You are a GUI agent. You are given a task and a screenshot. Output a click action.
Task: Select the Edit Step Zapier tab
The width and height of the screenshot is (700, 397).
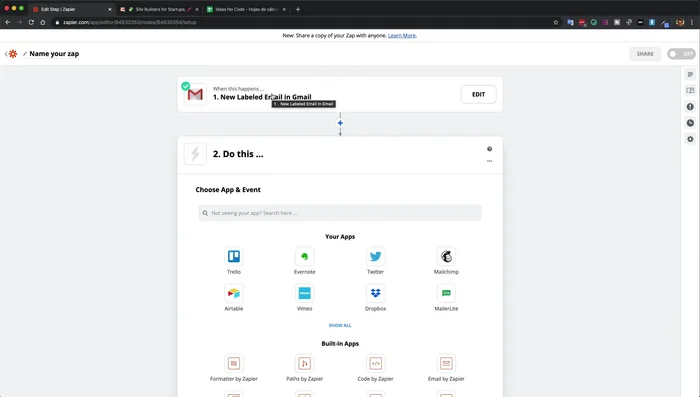coord(71,9)
